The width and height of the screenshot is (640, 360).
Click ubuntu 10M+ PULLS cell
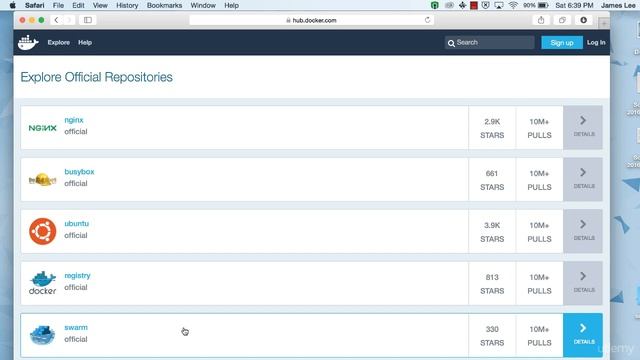539,231
